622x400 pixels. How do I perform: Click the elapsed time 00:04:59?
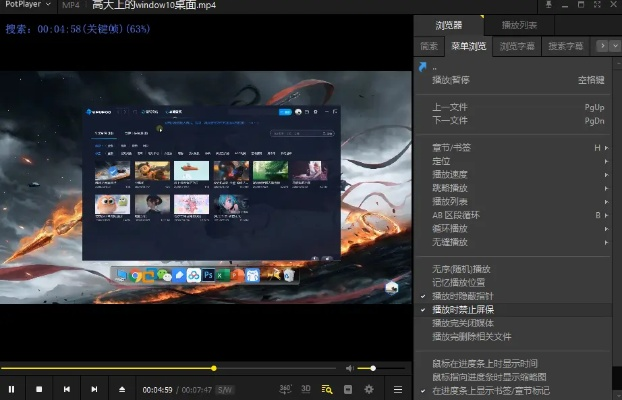coord(157,390)
